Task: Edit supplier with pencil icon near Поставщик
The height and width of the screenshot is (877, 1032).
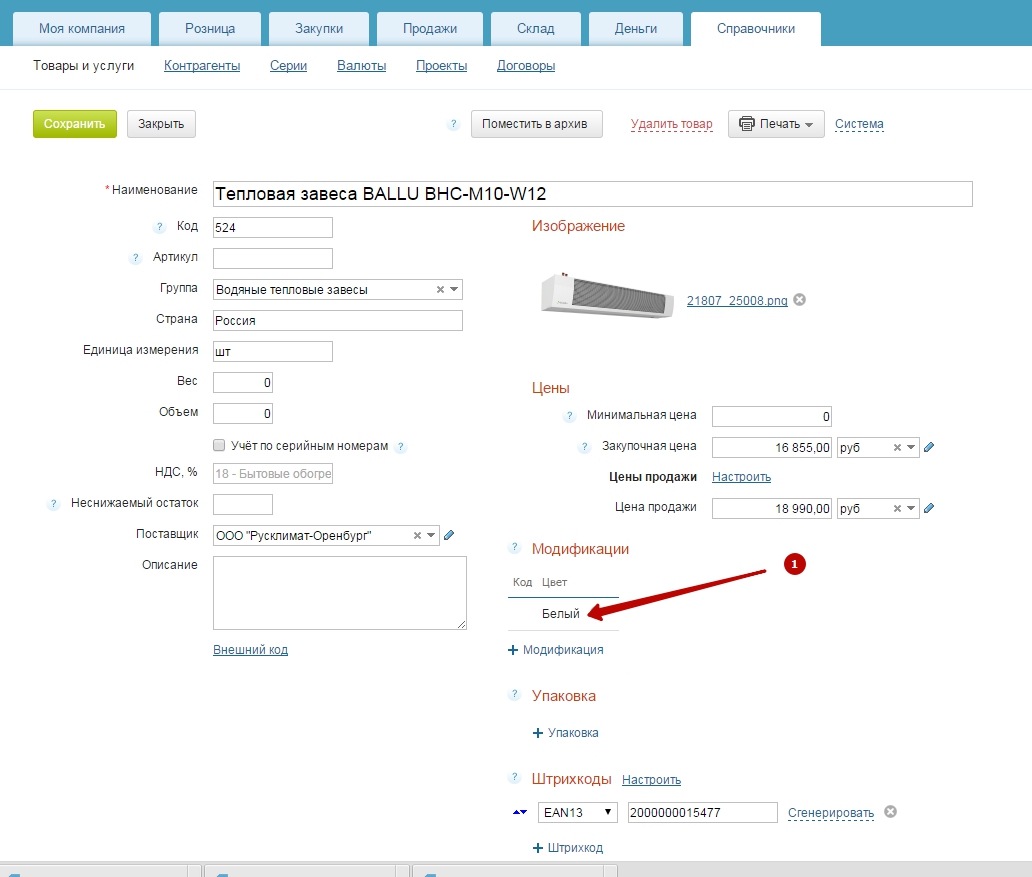Action: (449, 535)
